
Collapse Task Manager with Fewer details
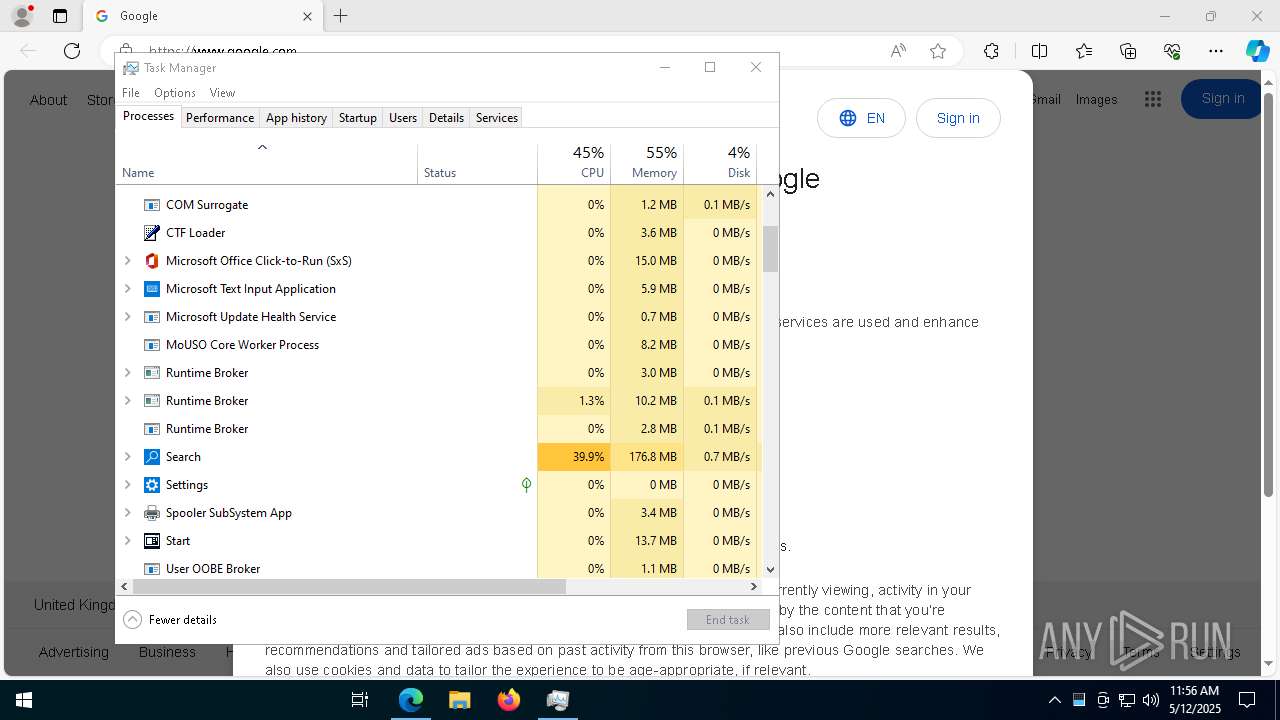pos(170,620)
